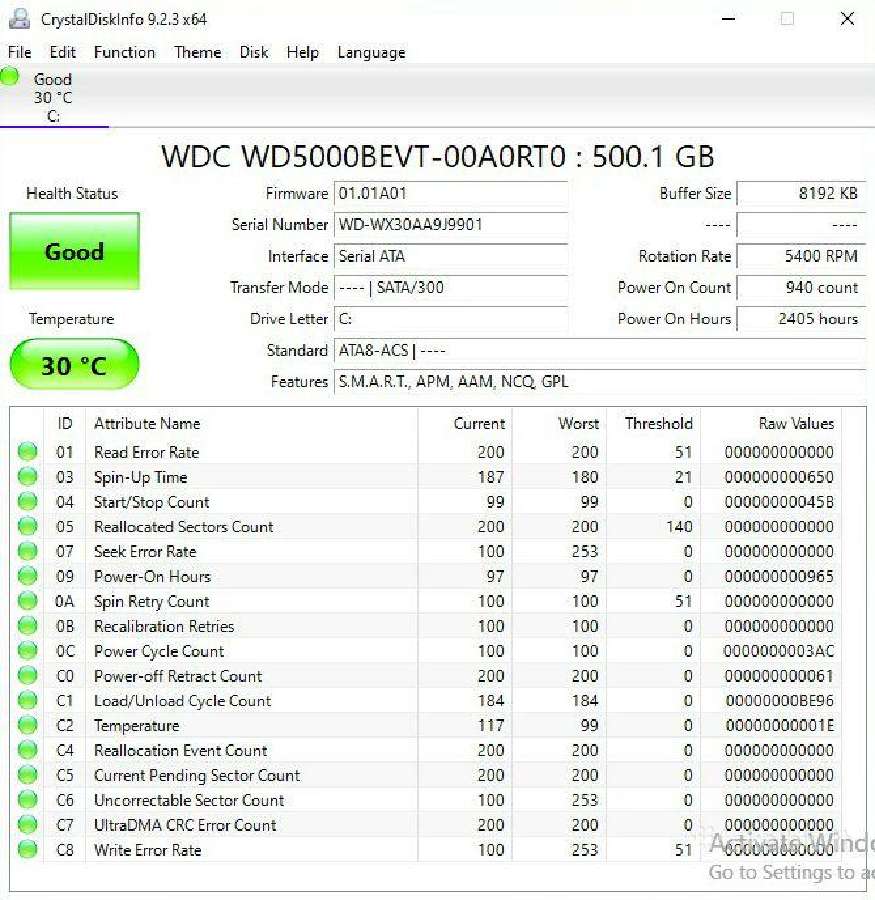Click raw value 00000000BE96
This screenshot has width=875, height=900.
779,701
